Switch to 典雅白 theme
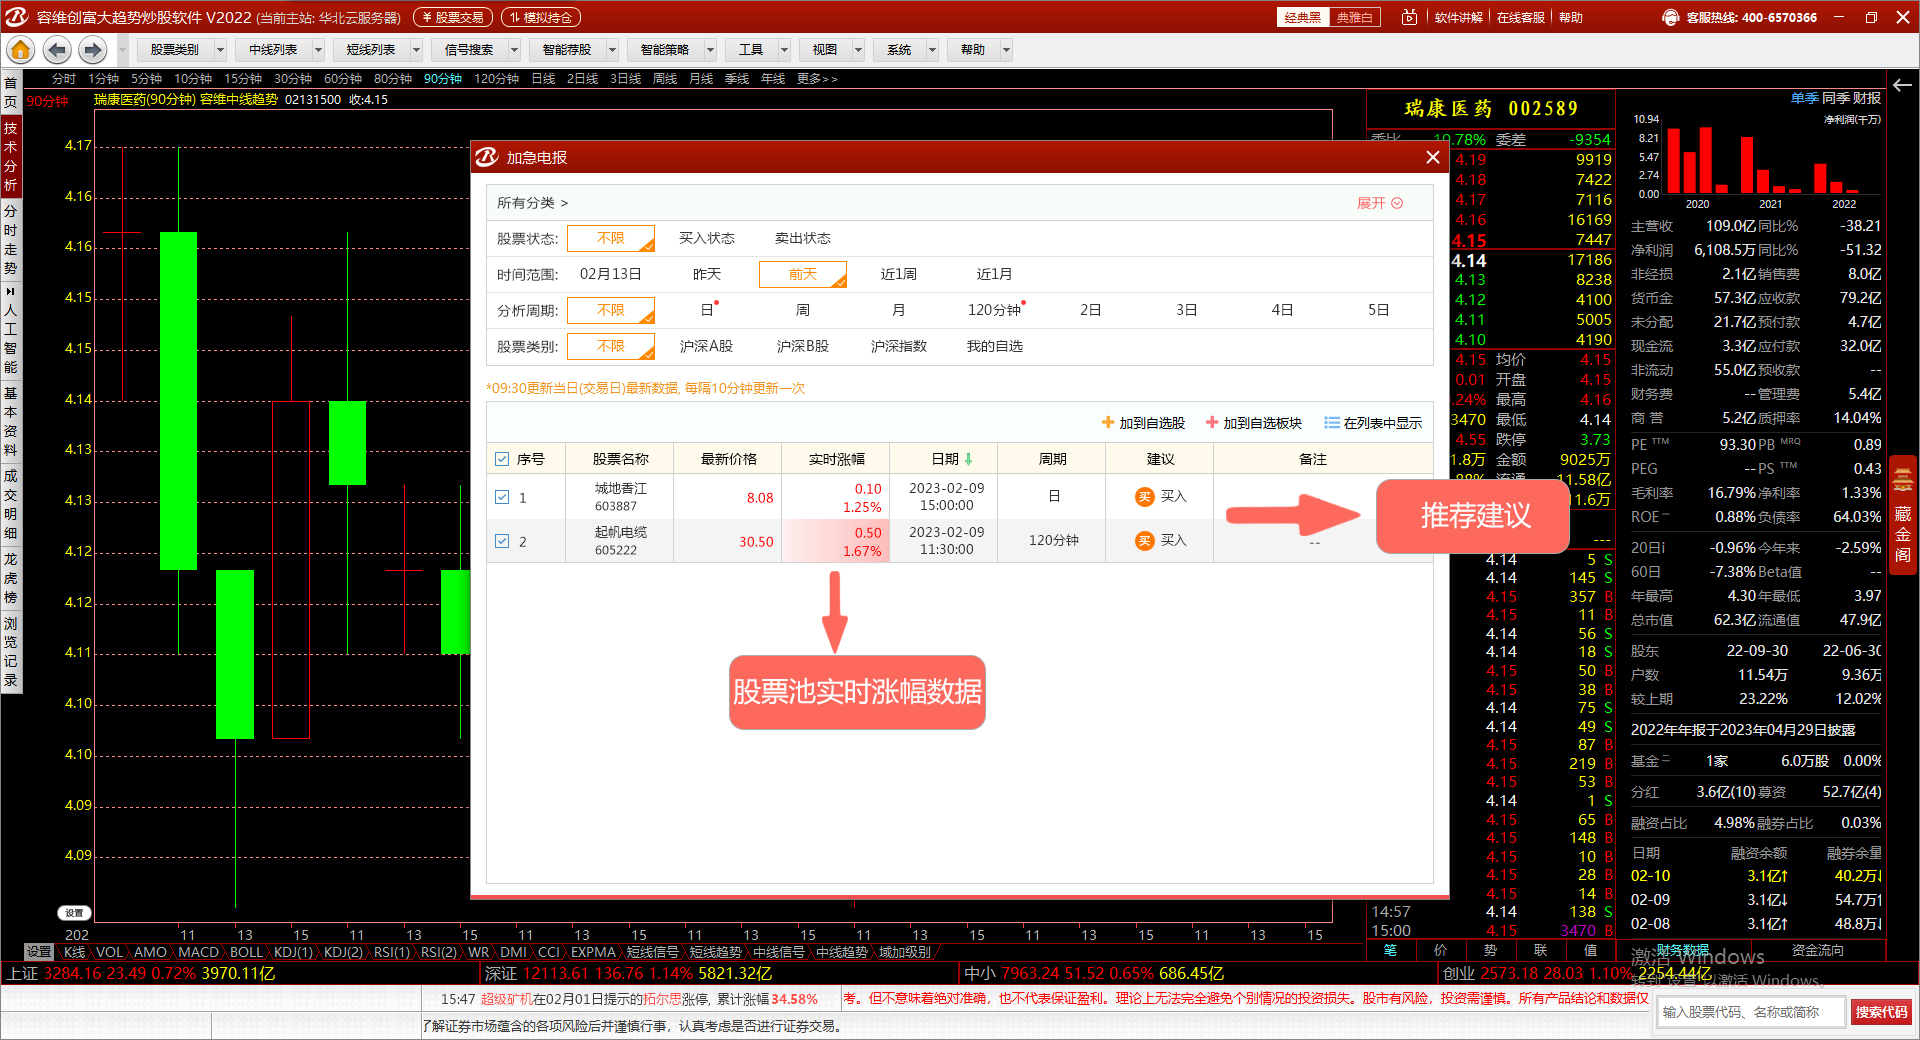 [x=1355, y=17]
